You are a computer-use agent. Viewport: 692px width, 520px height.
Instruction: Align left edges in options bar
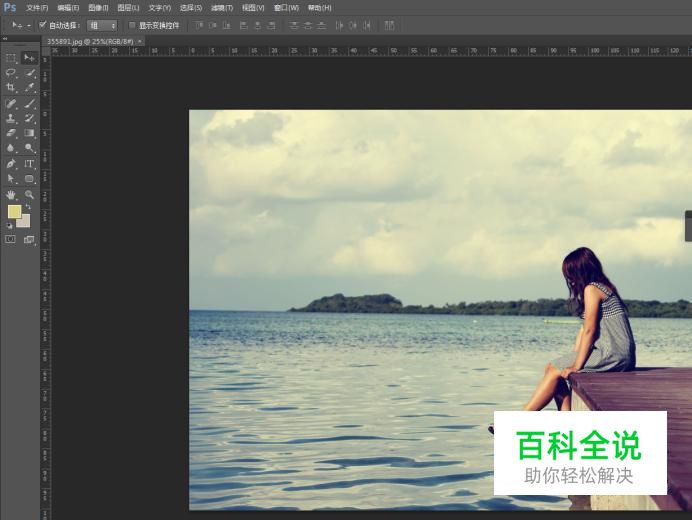pos(244,26)
